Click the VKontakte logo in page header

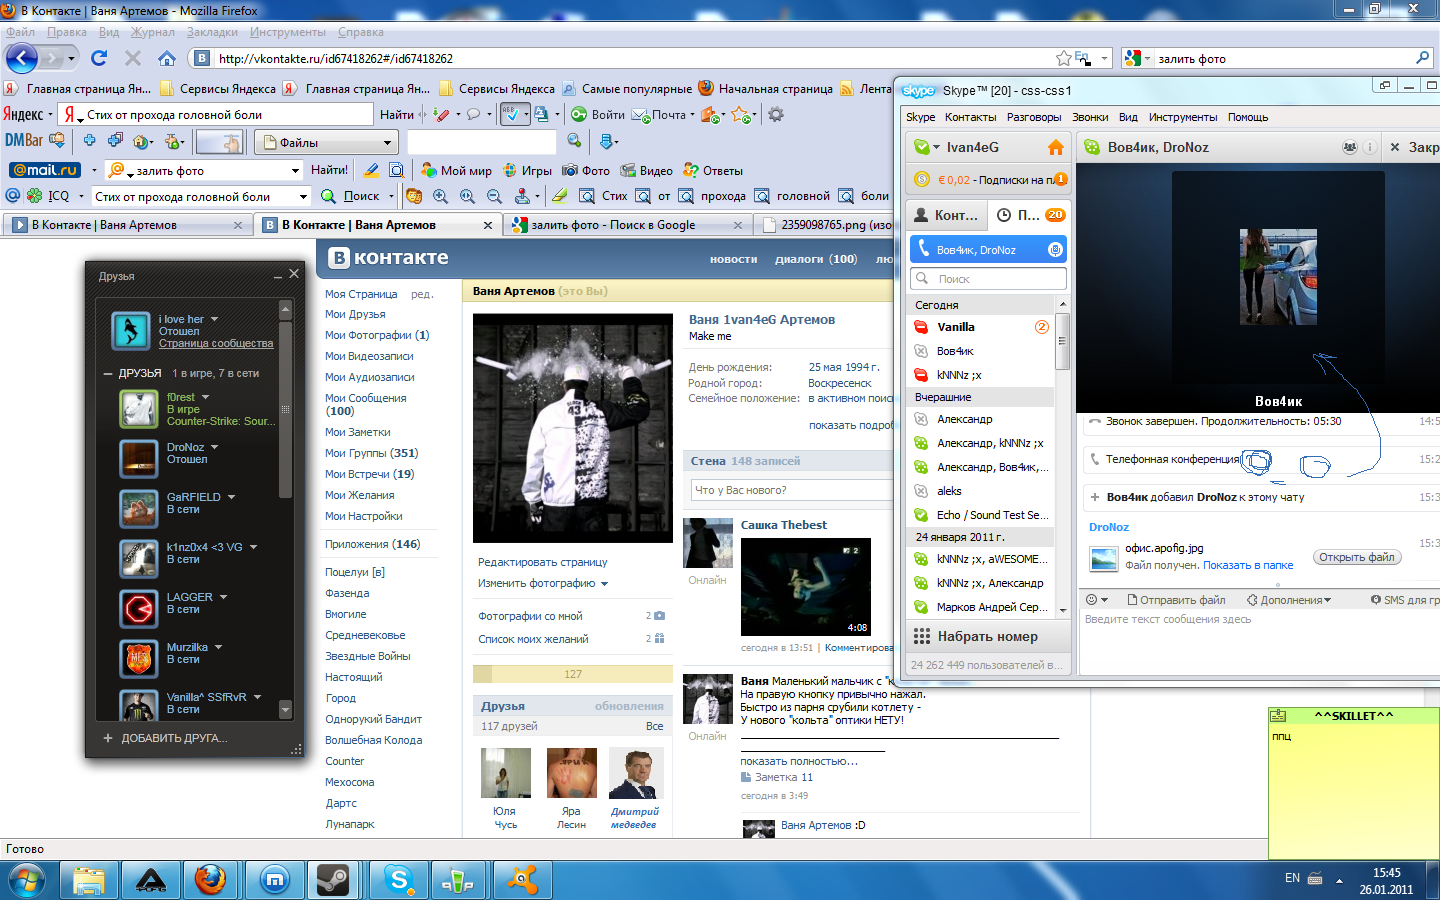pos(388,258)
